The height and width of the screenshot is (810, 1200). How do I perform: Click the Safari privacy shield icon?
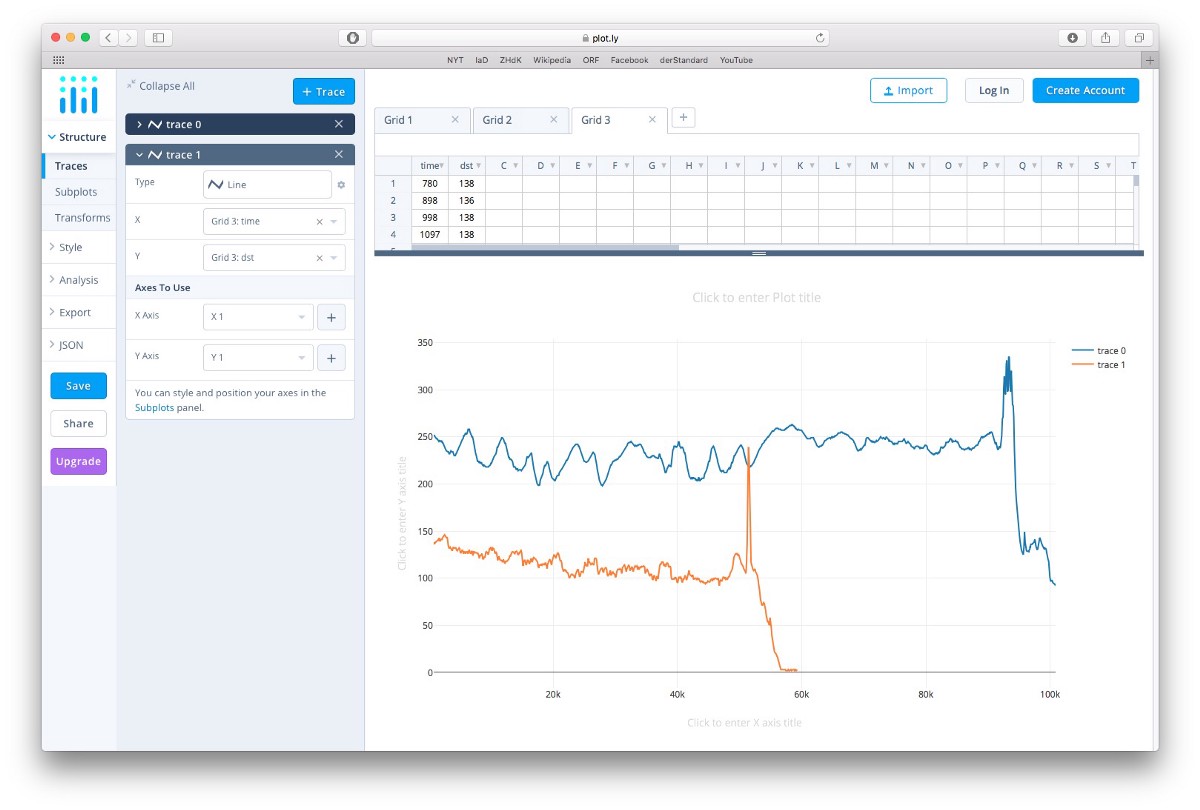pos(352,38)
